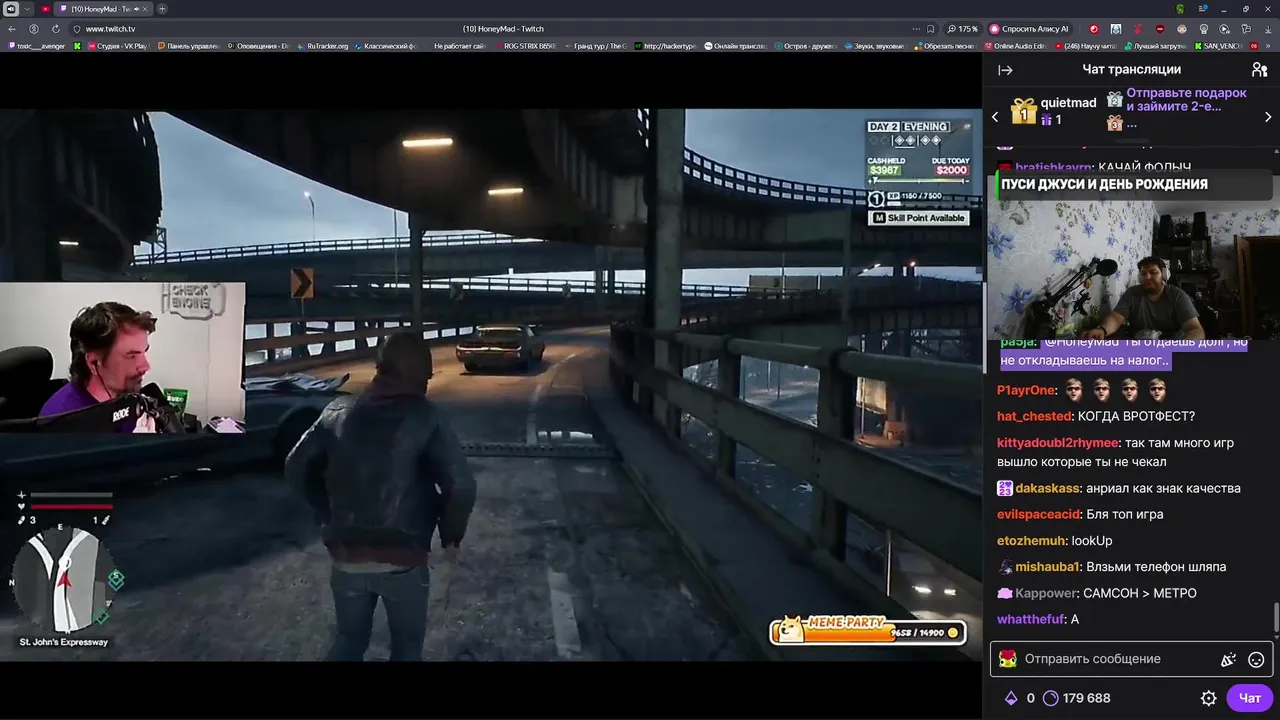The width and height of the screenshot is (1280, 720).
Task: Open channel points balance 179 688
Action: [1076, 698]
